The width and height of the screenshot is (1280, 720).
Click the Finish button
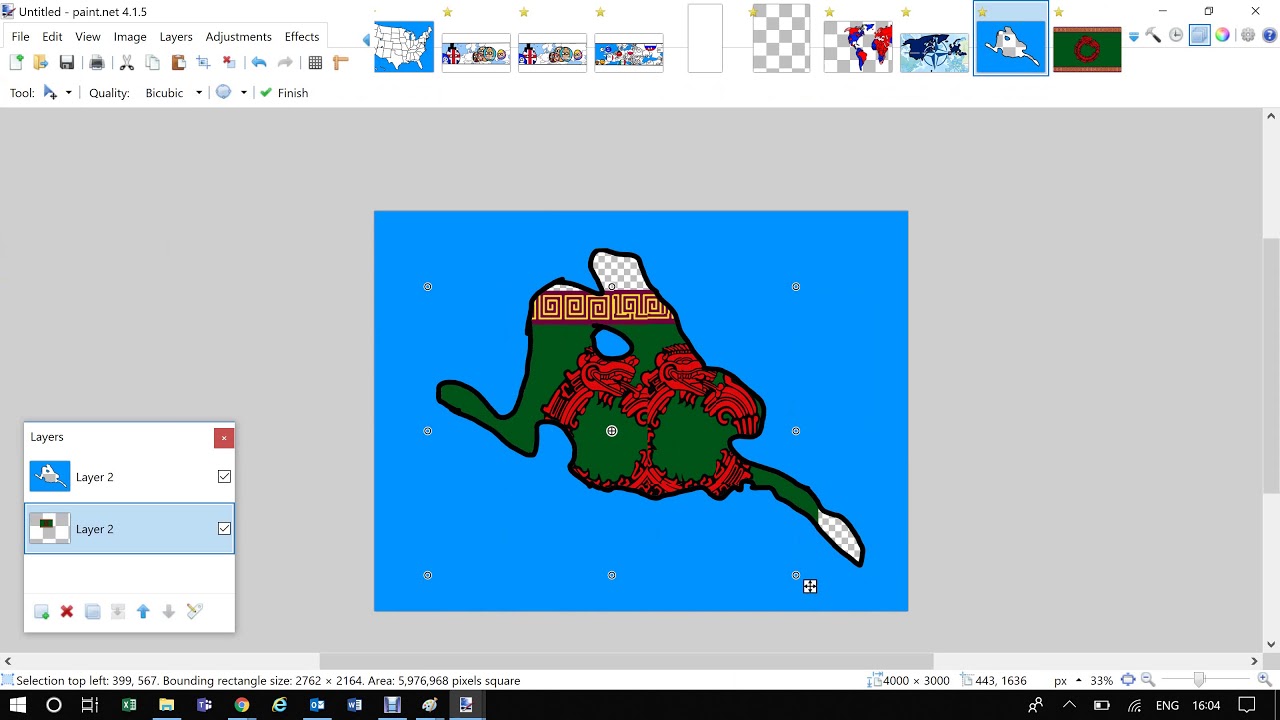click(x=284, y=93)
